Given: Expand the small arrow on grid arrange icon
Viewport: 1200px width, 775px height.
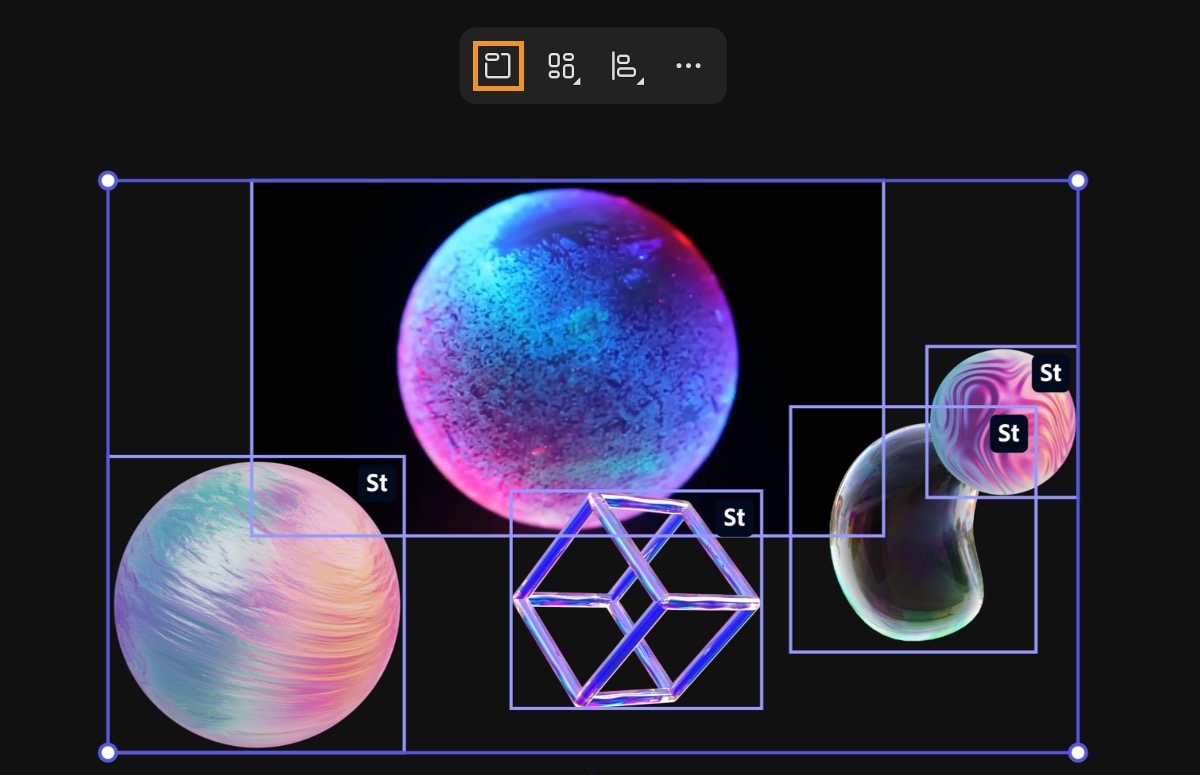Looking at the screenshot, I should pyautogui.click(x=577, y=80).
